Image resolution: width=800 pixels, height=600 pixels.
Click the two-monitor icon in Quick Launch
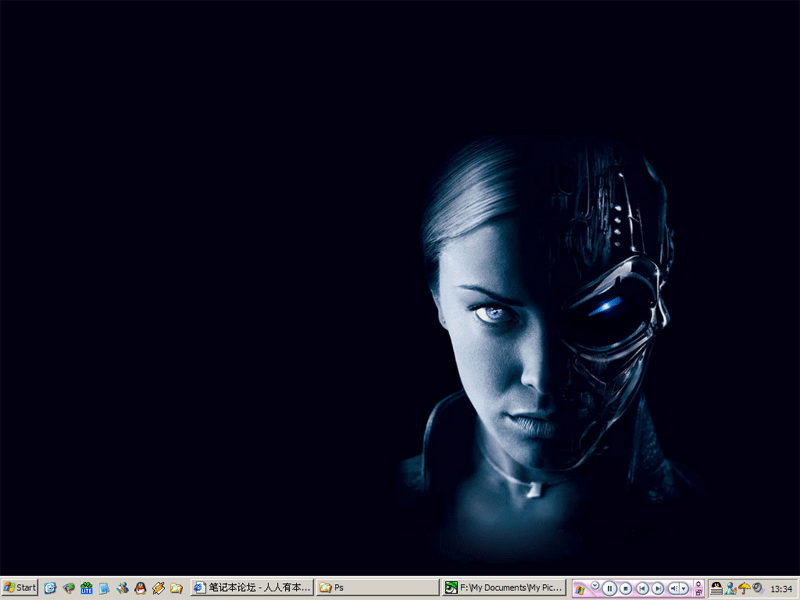point(68,588)
